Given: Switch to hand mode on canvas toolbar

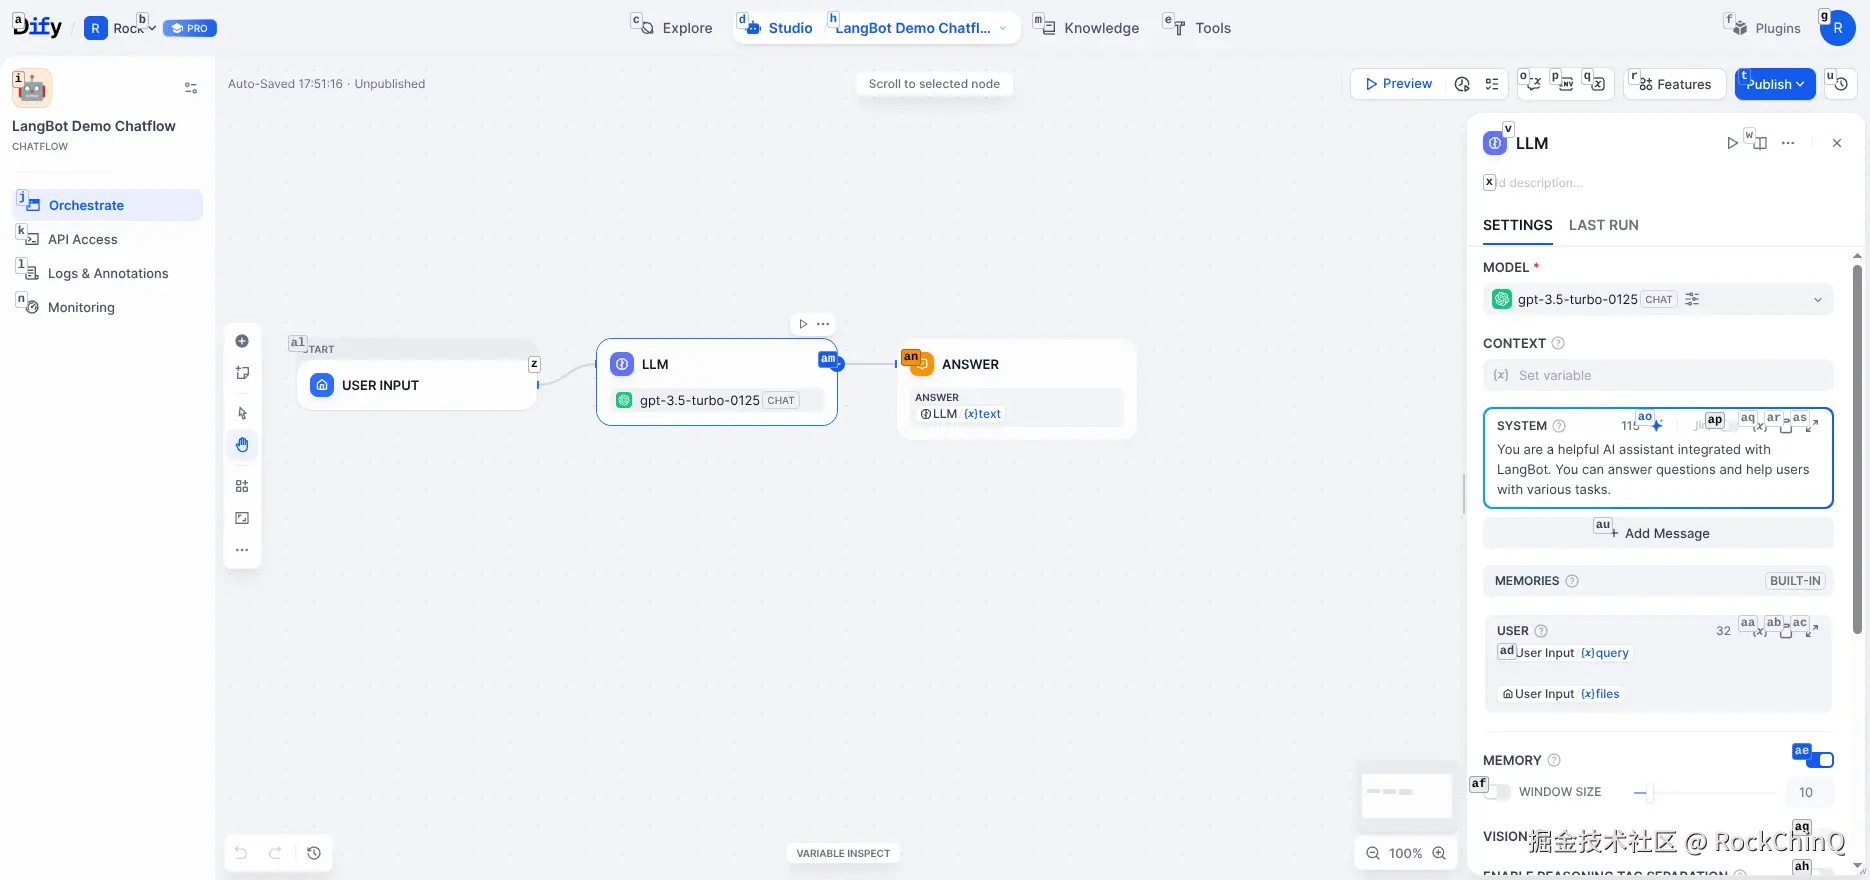Looking at the screenshot, I should 242,445.
